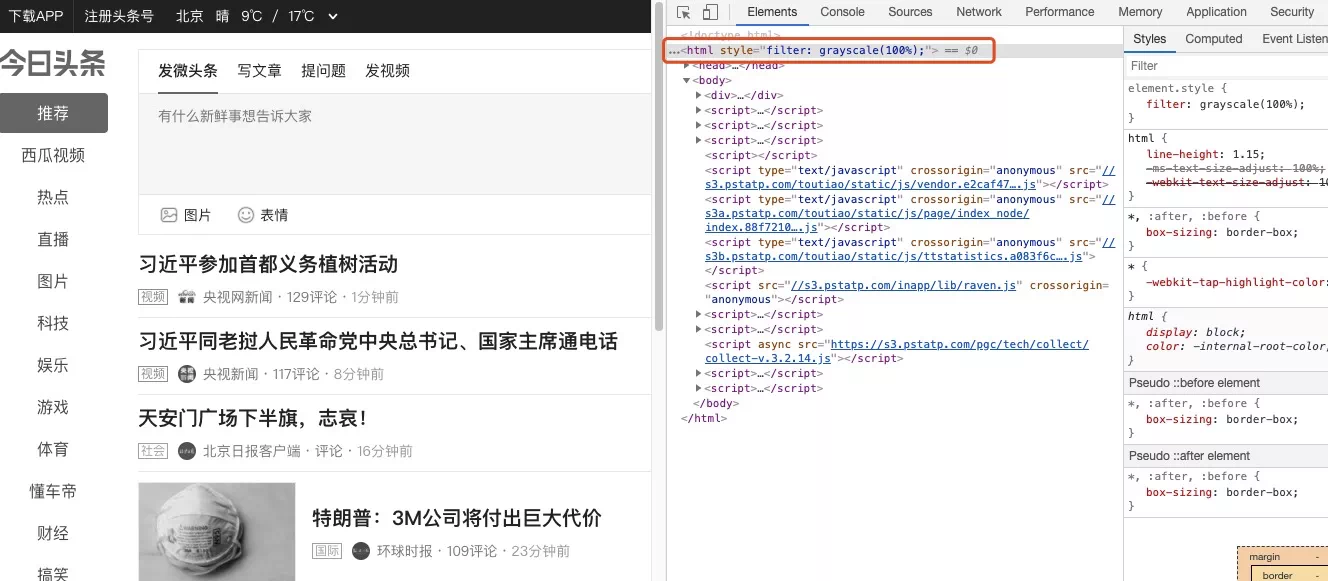1328x581 pixels.
Task: Click the ellipsis before the html tag
Action: tap(674, 50)
